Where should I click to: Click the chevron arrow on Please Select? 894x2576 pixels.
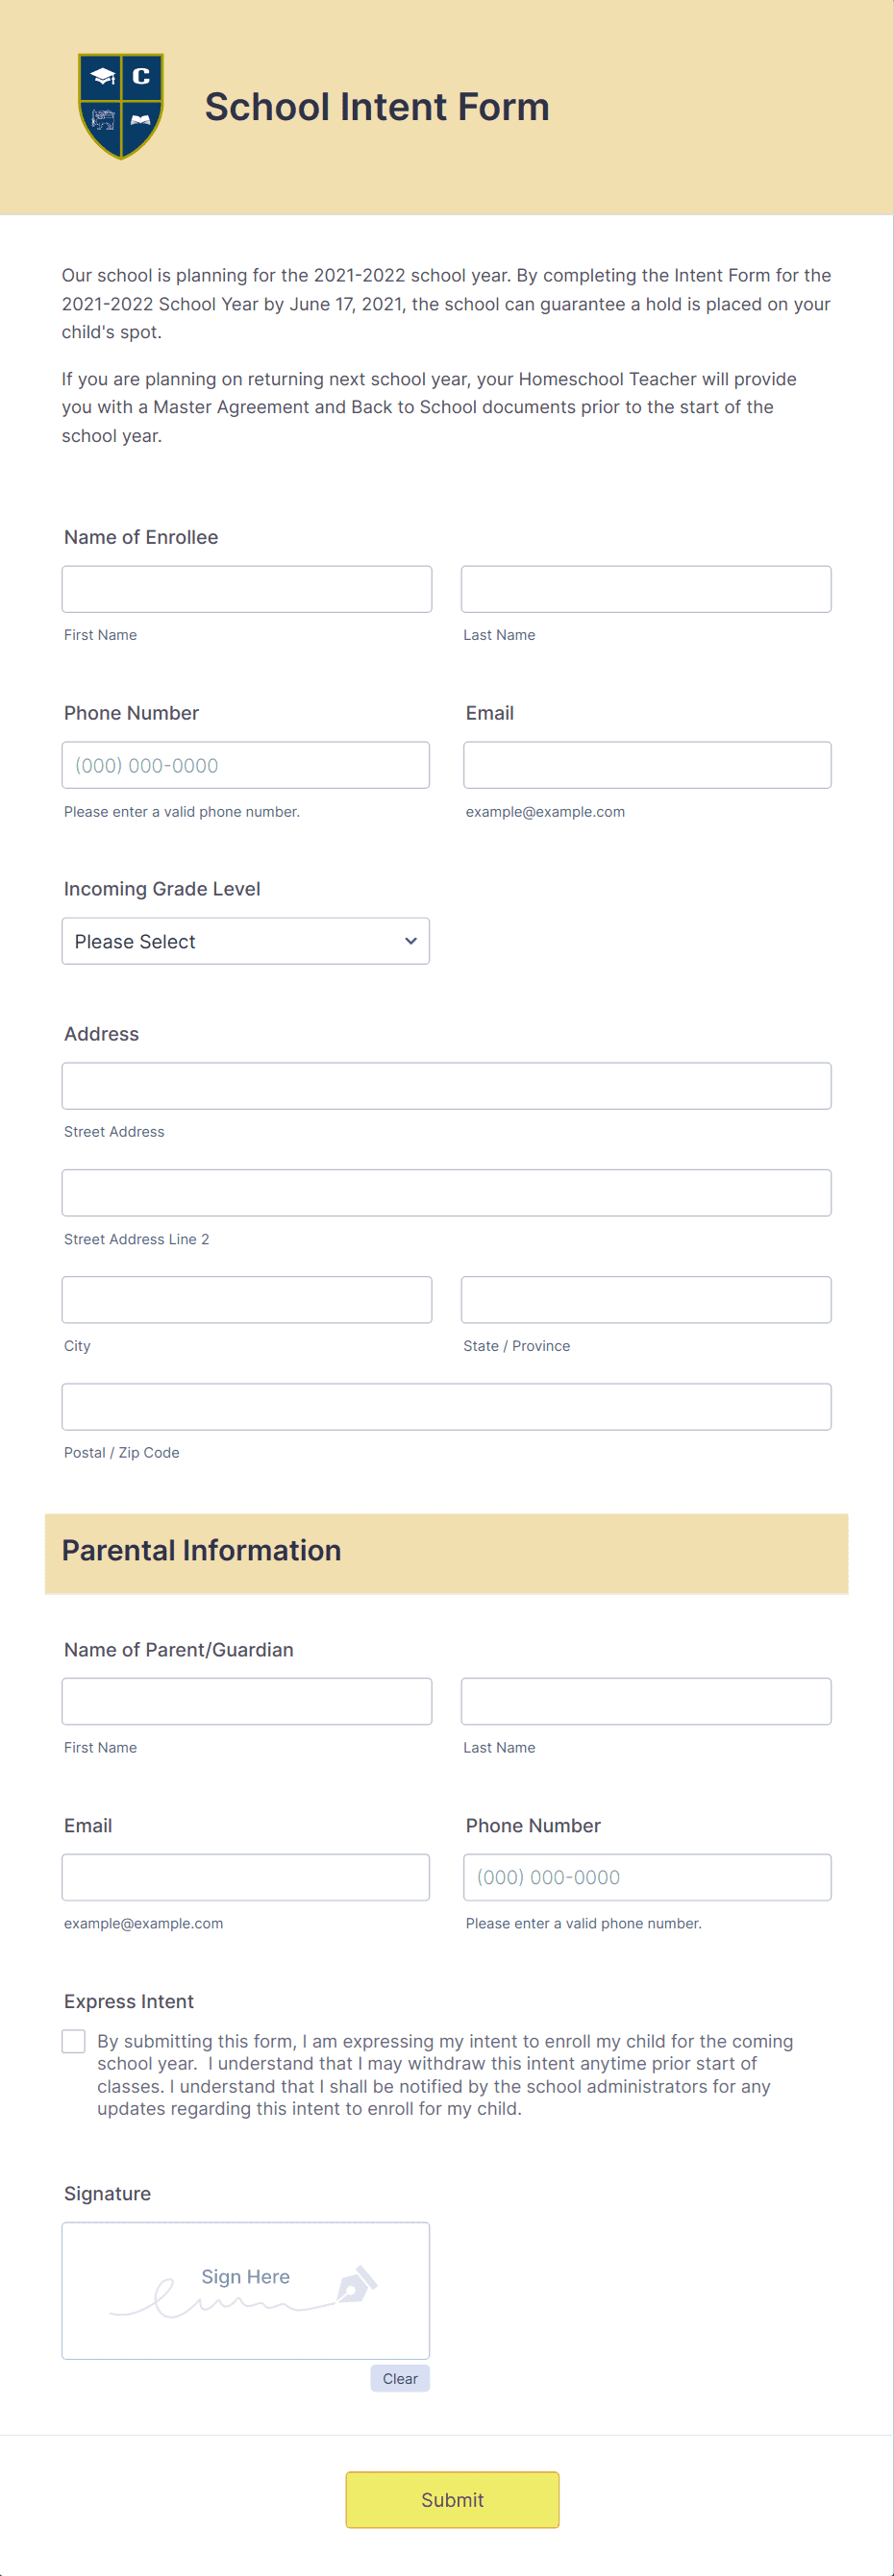410,941
